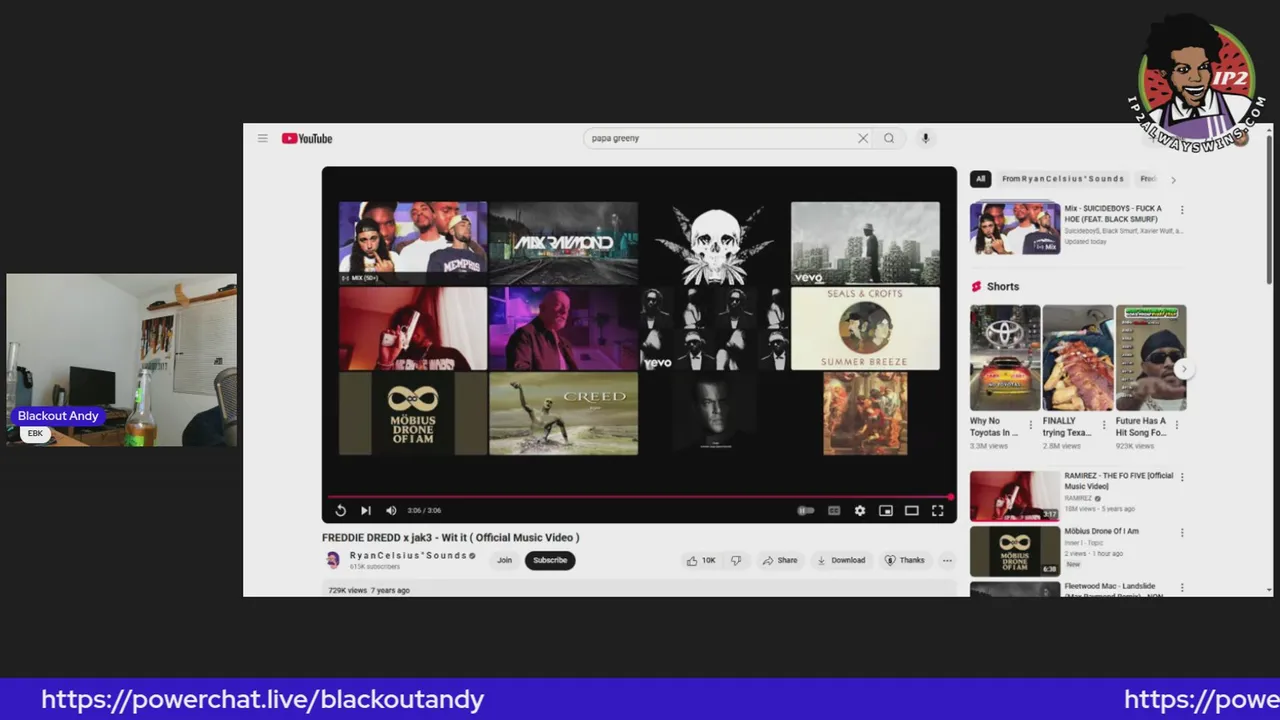Click the skull artwork endscreen tile
Viewport: 1280px width, 720px height.
coord(715,243)
